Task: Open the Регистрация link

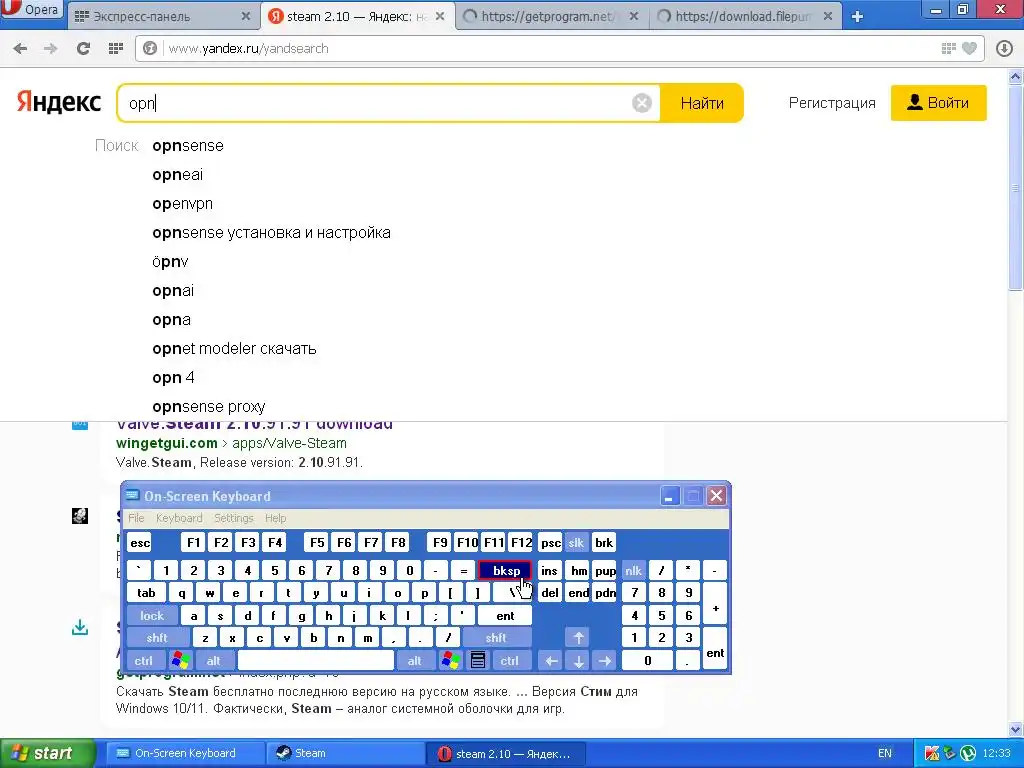Action: (832, 103)
